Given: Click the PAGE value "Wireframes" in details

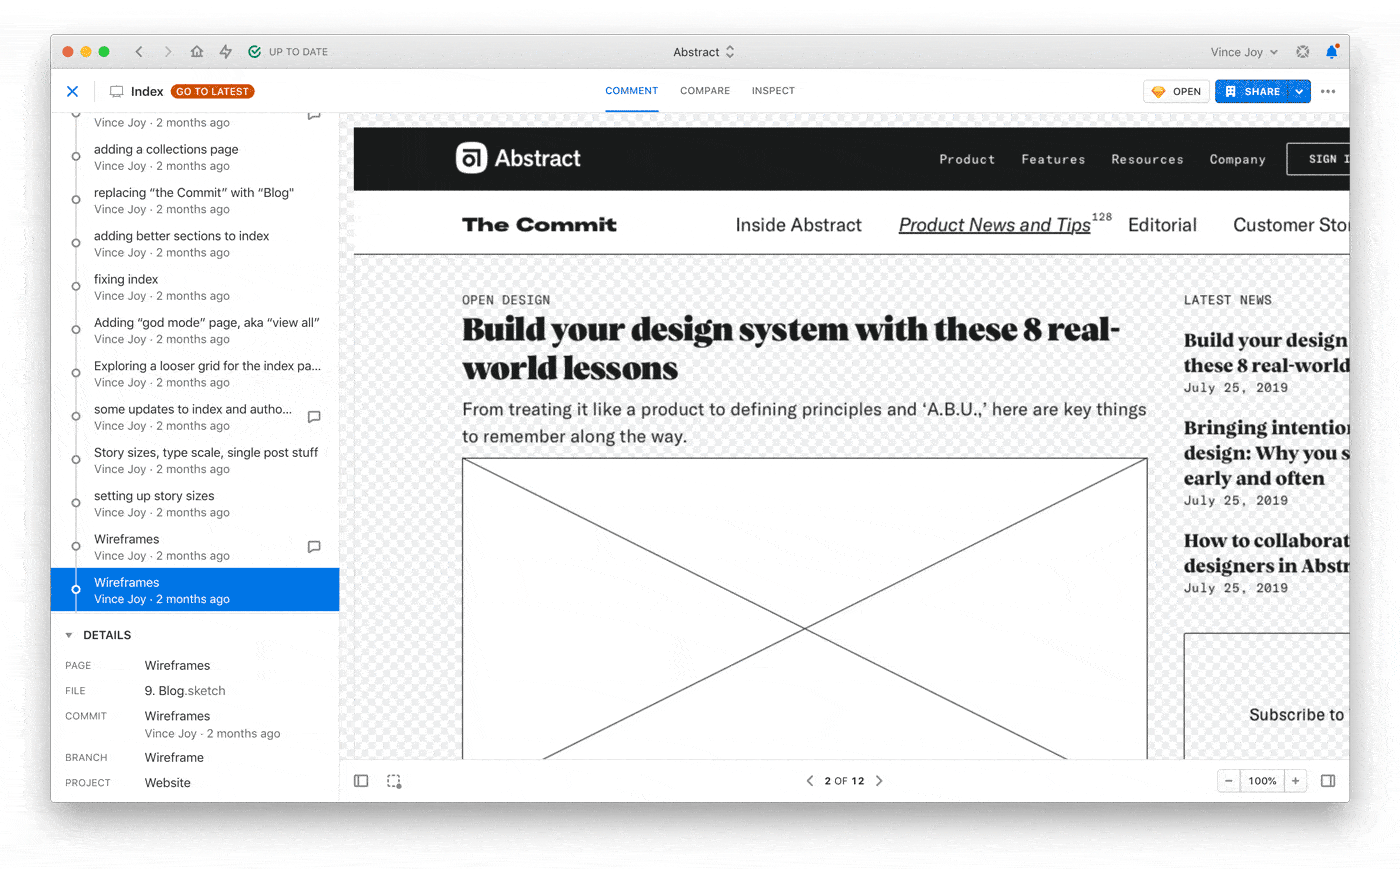Looking at the screenshot, I should (177, 666).
